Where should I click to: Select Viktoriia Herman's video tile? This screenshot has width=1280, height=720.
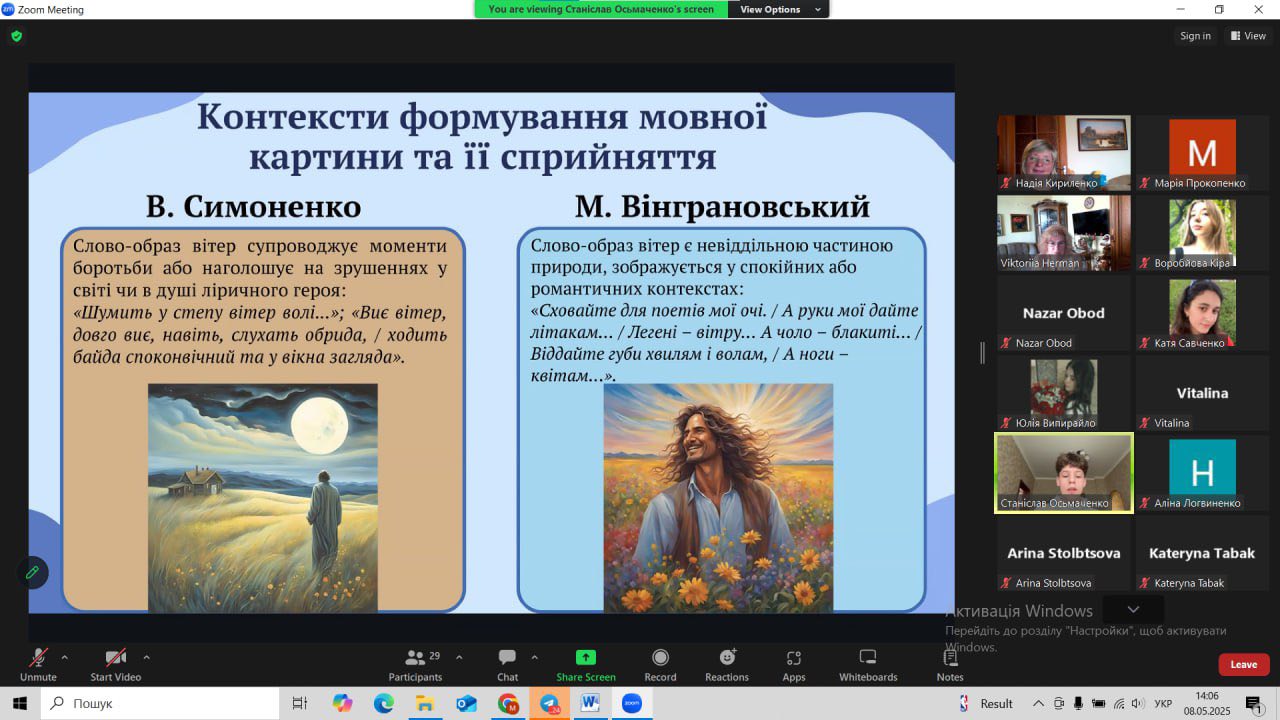[x=1064, y=233]
